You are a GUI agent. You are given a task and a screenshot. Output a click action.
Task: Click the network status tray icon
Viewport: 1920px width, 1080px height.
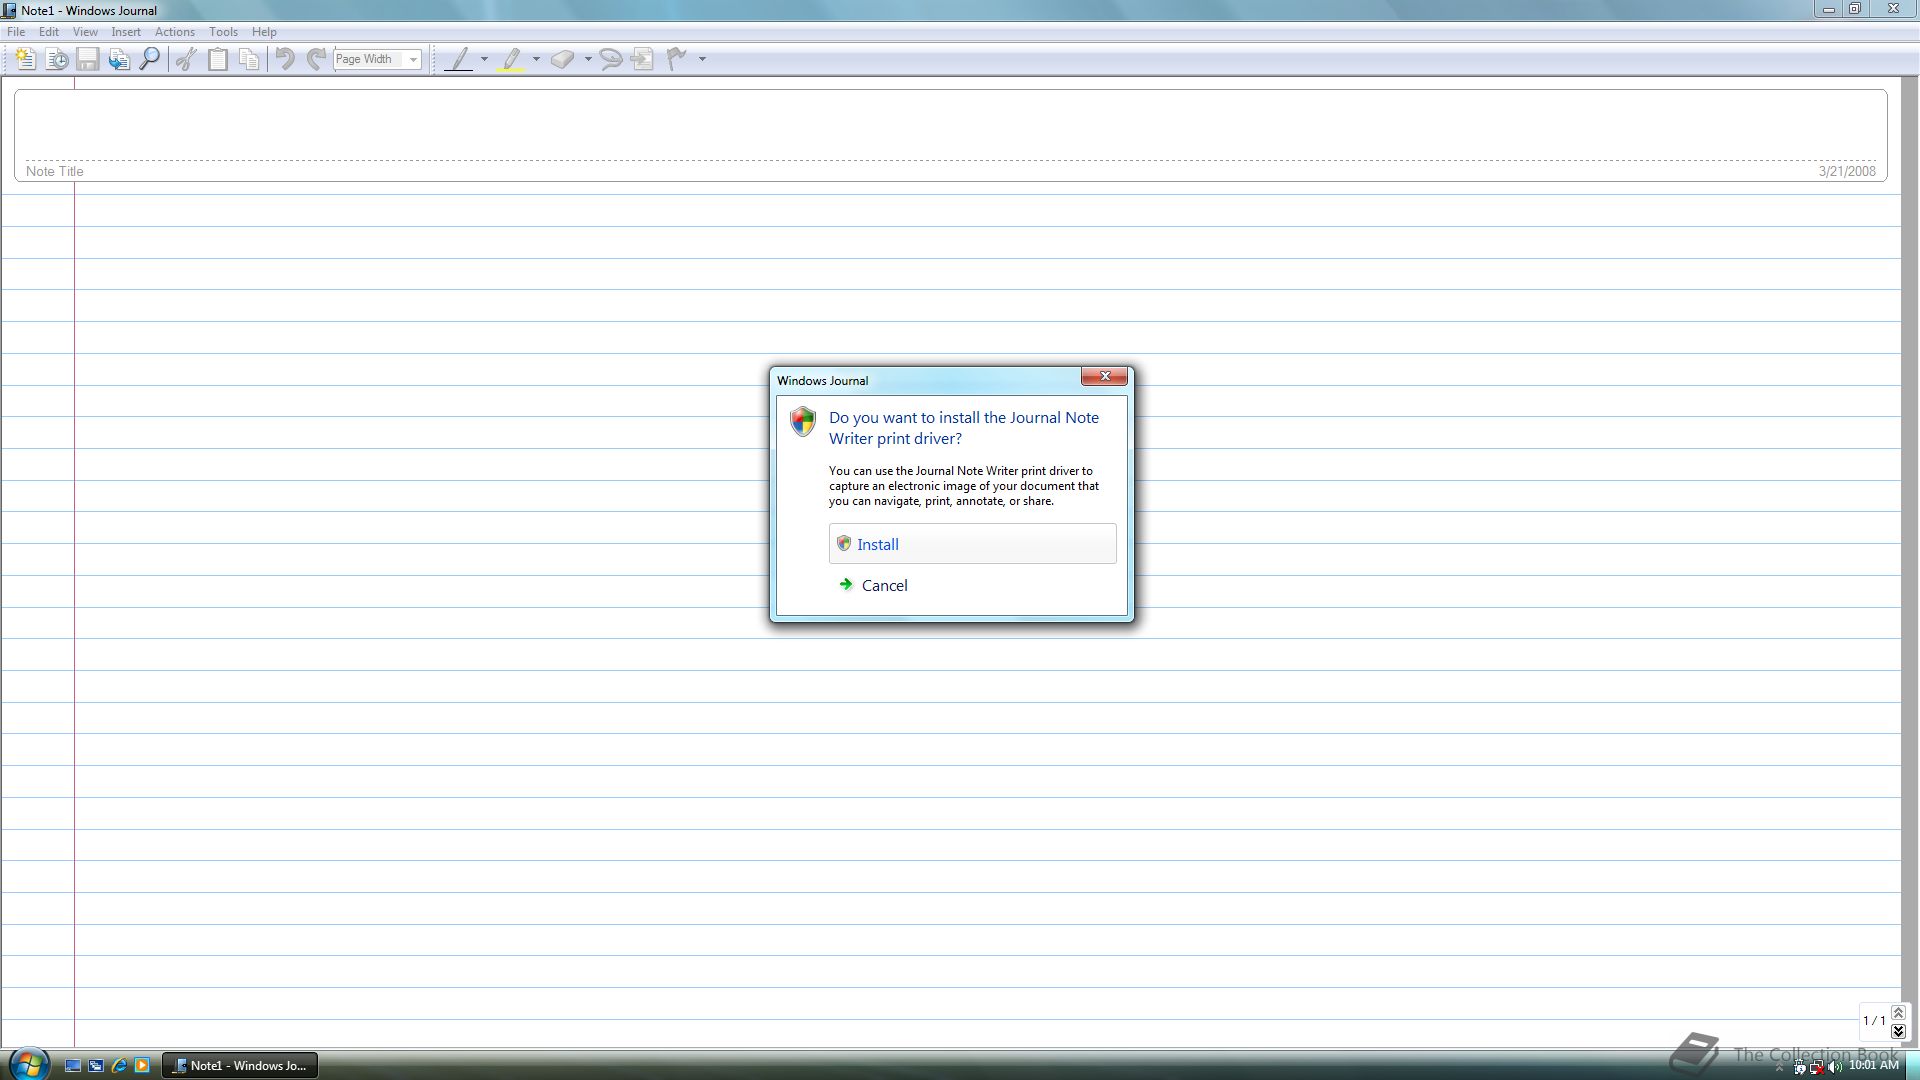click(x=1816, y=1067)
